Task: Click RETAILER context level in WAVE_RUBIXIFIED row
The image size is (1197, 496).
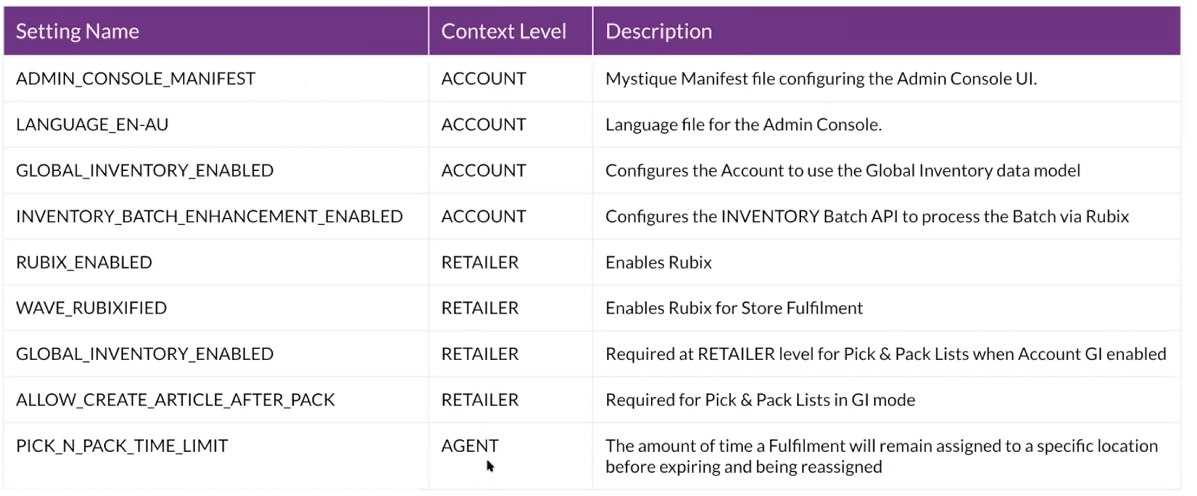Action: click(480, 309)
